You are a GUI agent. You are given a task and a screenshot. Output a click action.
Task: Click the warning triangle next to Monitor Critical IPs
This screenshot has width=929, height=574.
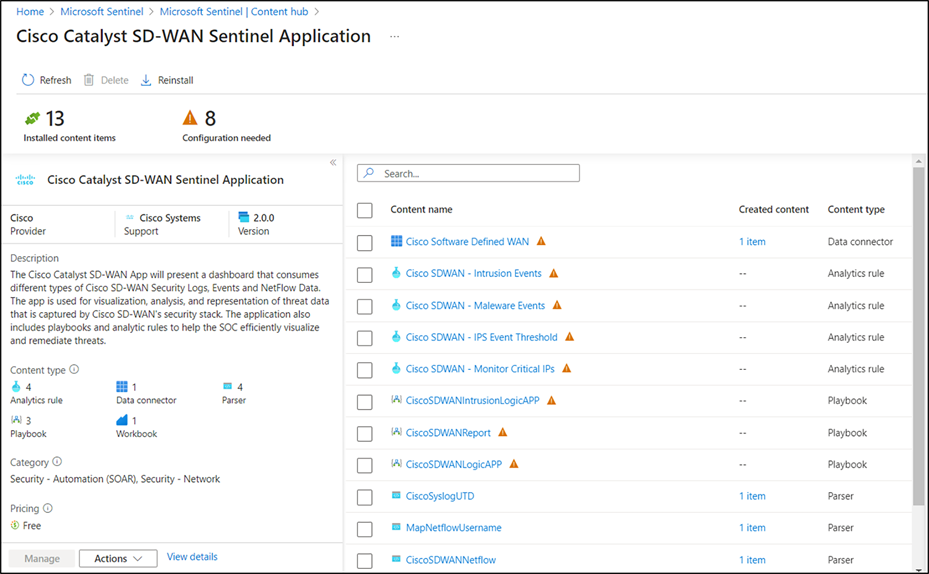point(566,368)
